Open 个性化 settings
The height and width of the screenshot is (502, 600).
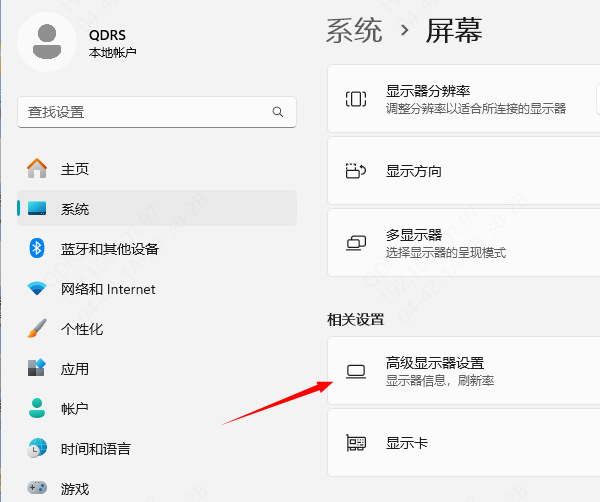(x=157, y=329)
